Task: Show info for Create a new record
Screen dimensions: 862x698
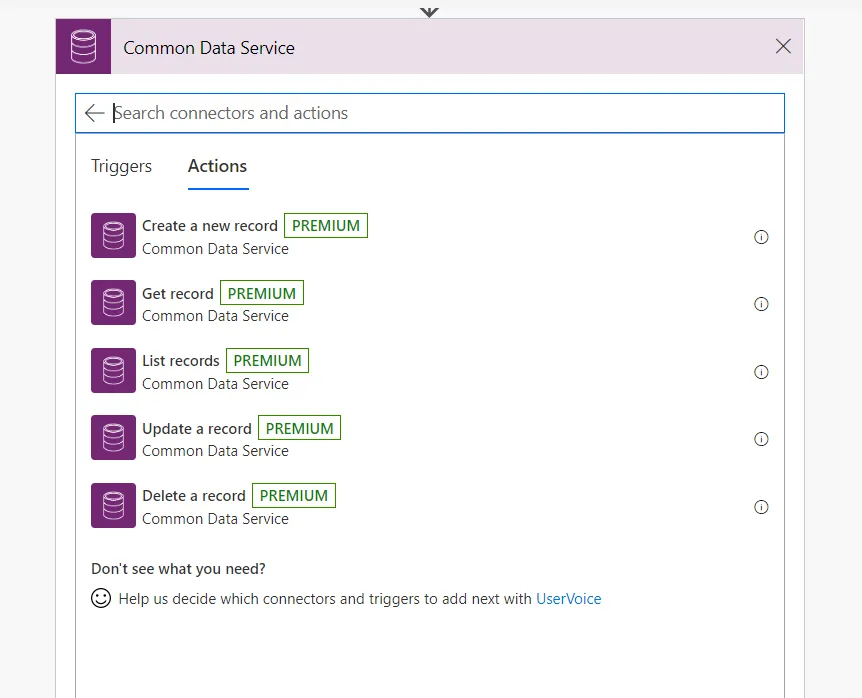Action: [x=761, y=237]
